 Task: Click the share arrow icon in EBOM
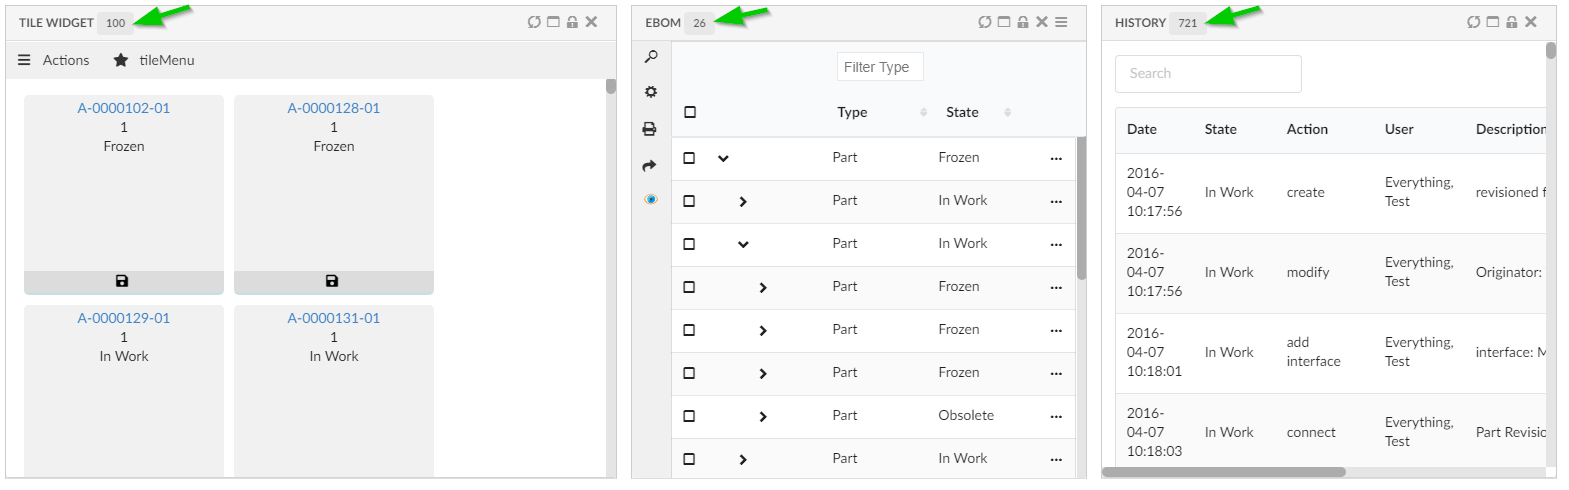tap(650, 166)
